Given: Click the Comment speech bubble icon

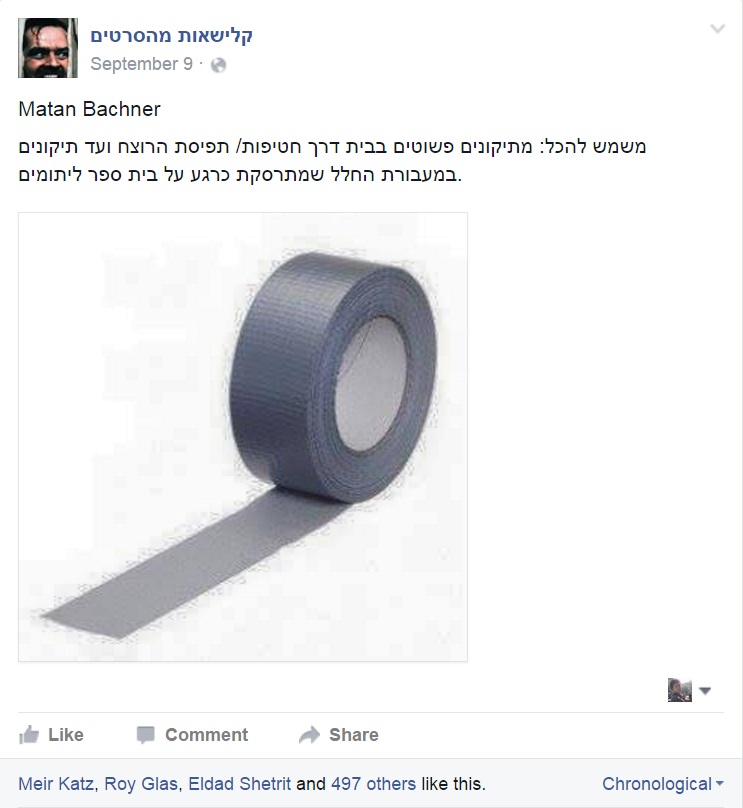Looking at the screenshot, I should coord(146,735).
